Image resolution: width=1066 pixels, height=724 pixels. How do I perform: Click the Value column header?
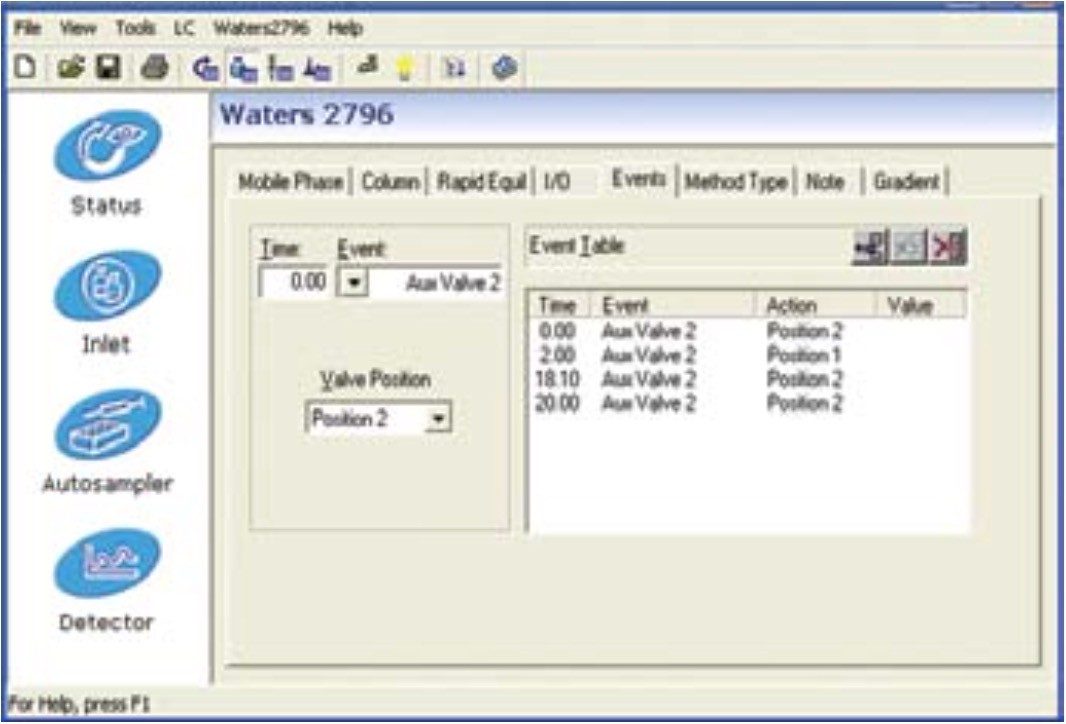pos(921,306)
